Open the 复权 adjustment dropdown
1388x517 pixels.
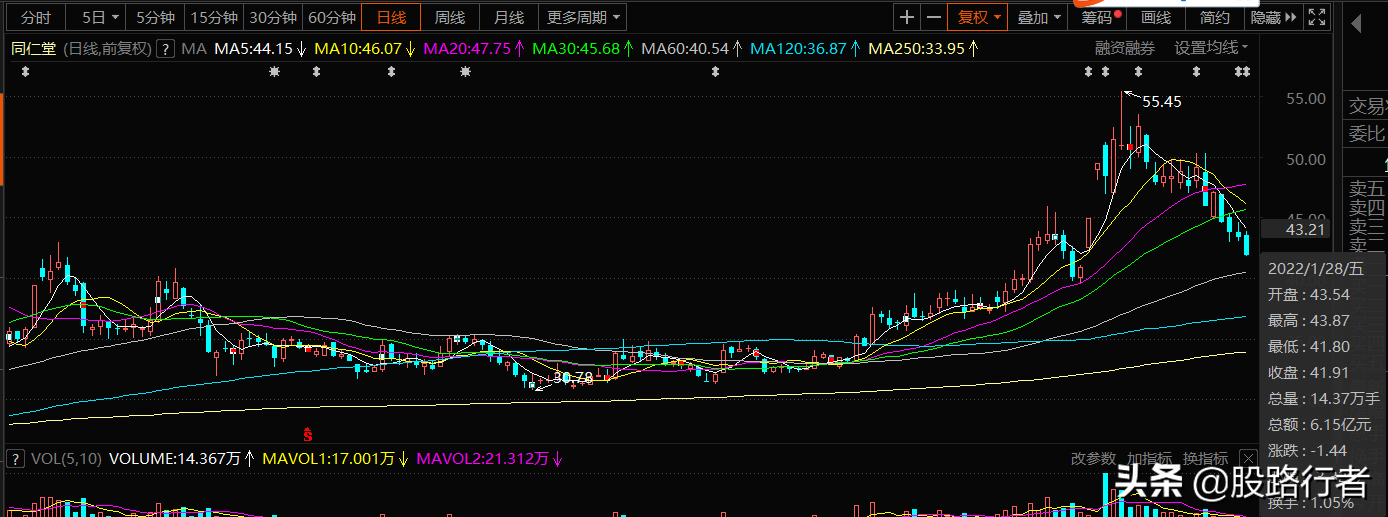pyautogui.click(x=979, y=17)
